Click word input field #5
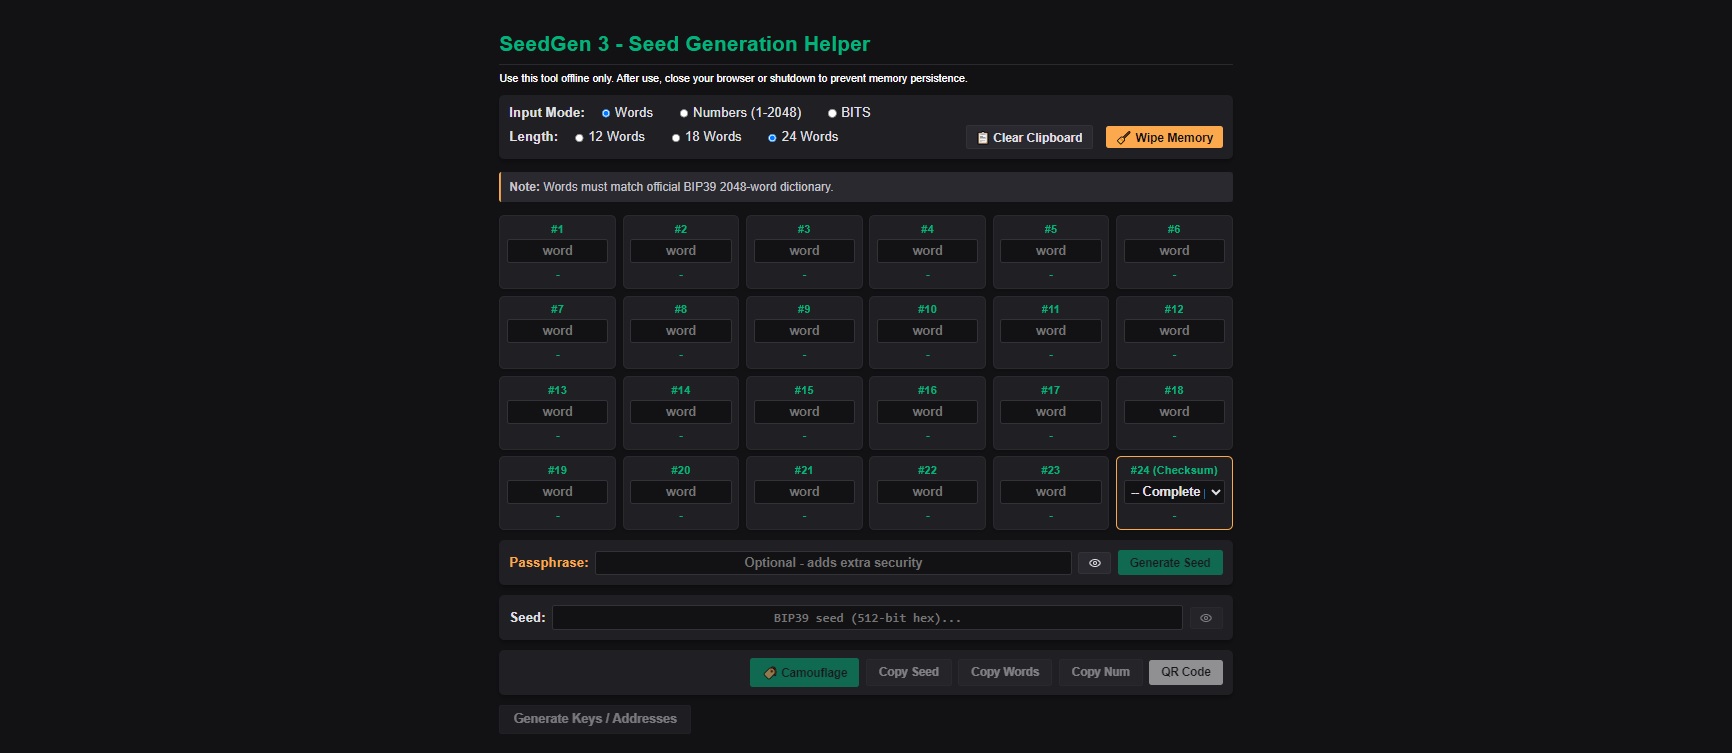Image resolution: width=1732 pixels, height=753 pixels. [1051, 251]
